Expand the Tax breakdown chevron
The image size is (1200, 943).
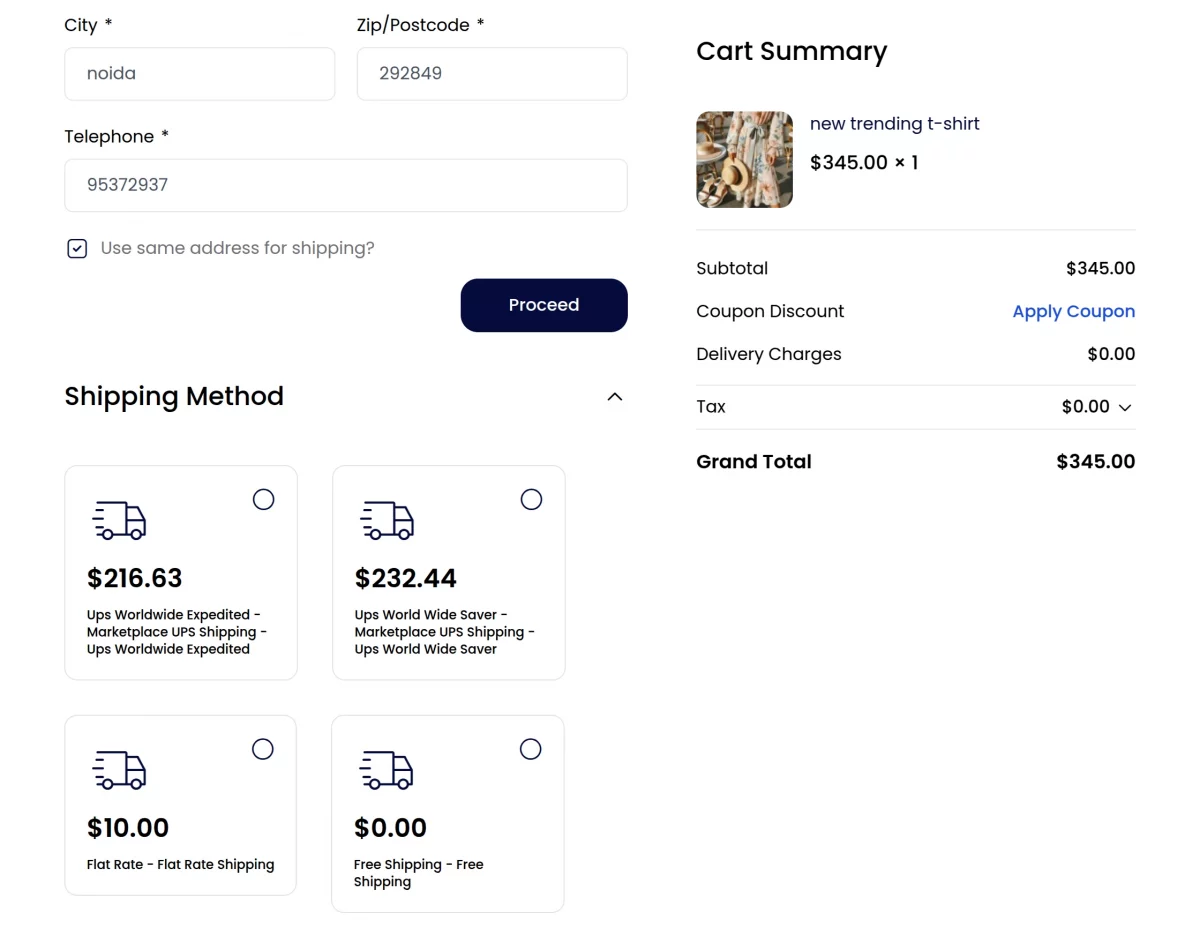1125,408
